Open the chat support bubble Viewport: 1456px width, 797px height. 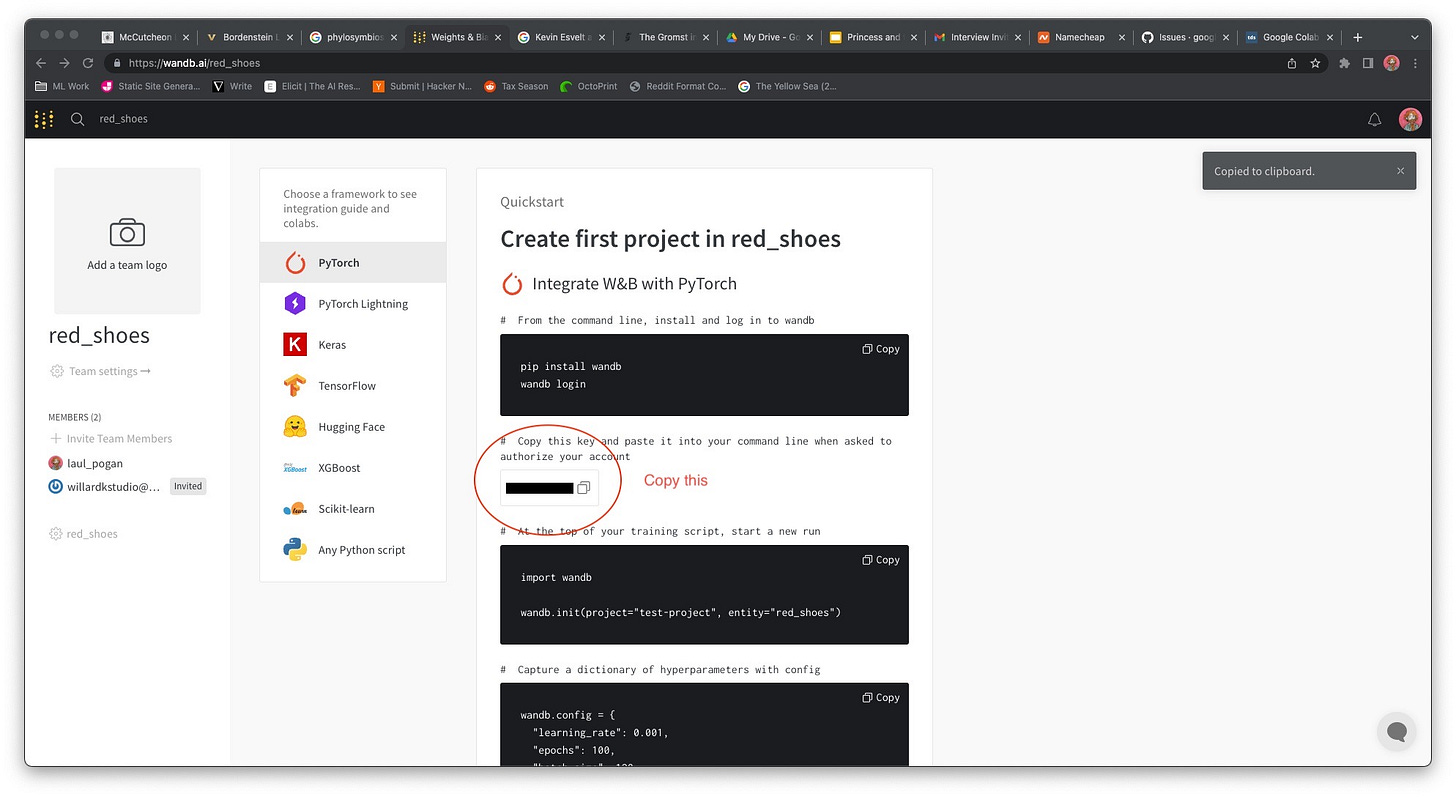pyautogui.click(x=1397, y=732)
